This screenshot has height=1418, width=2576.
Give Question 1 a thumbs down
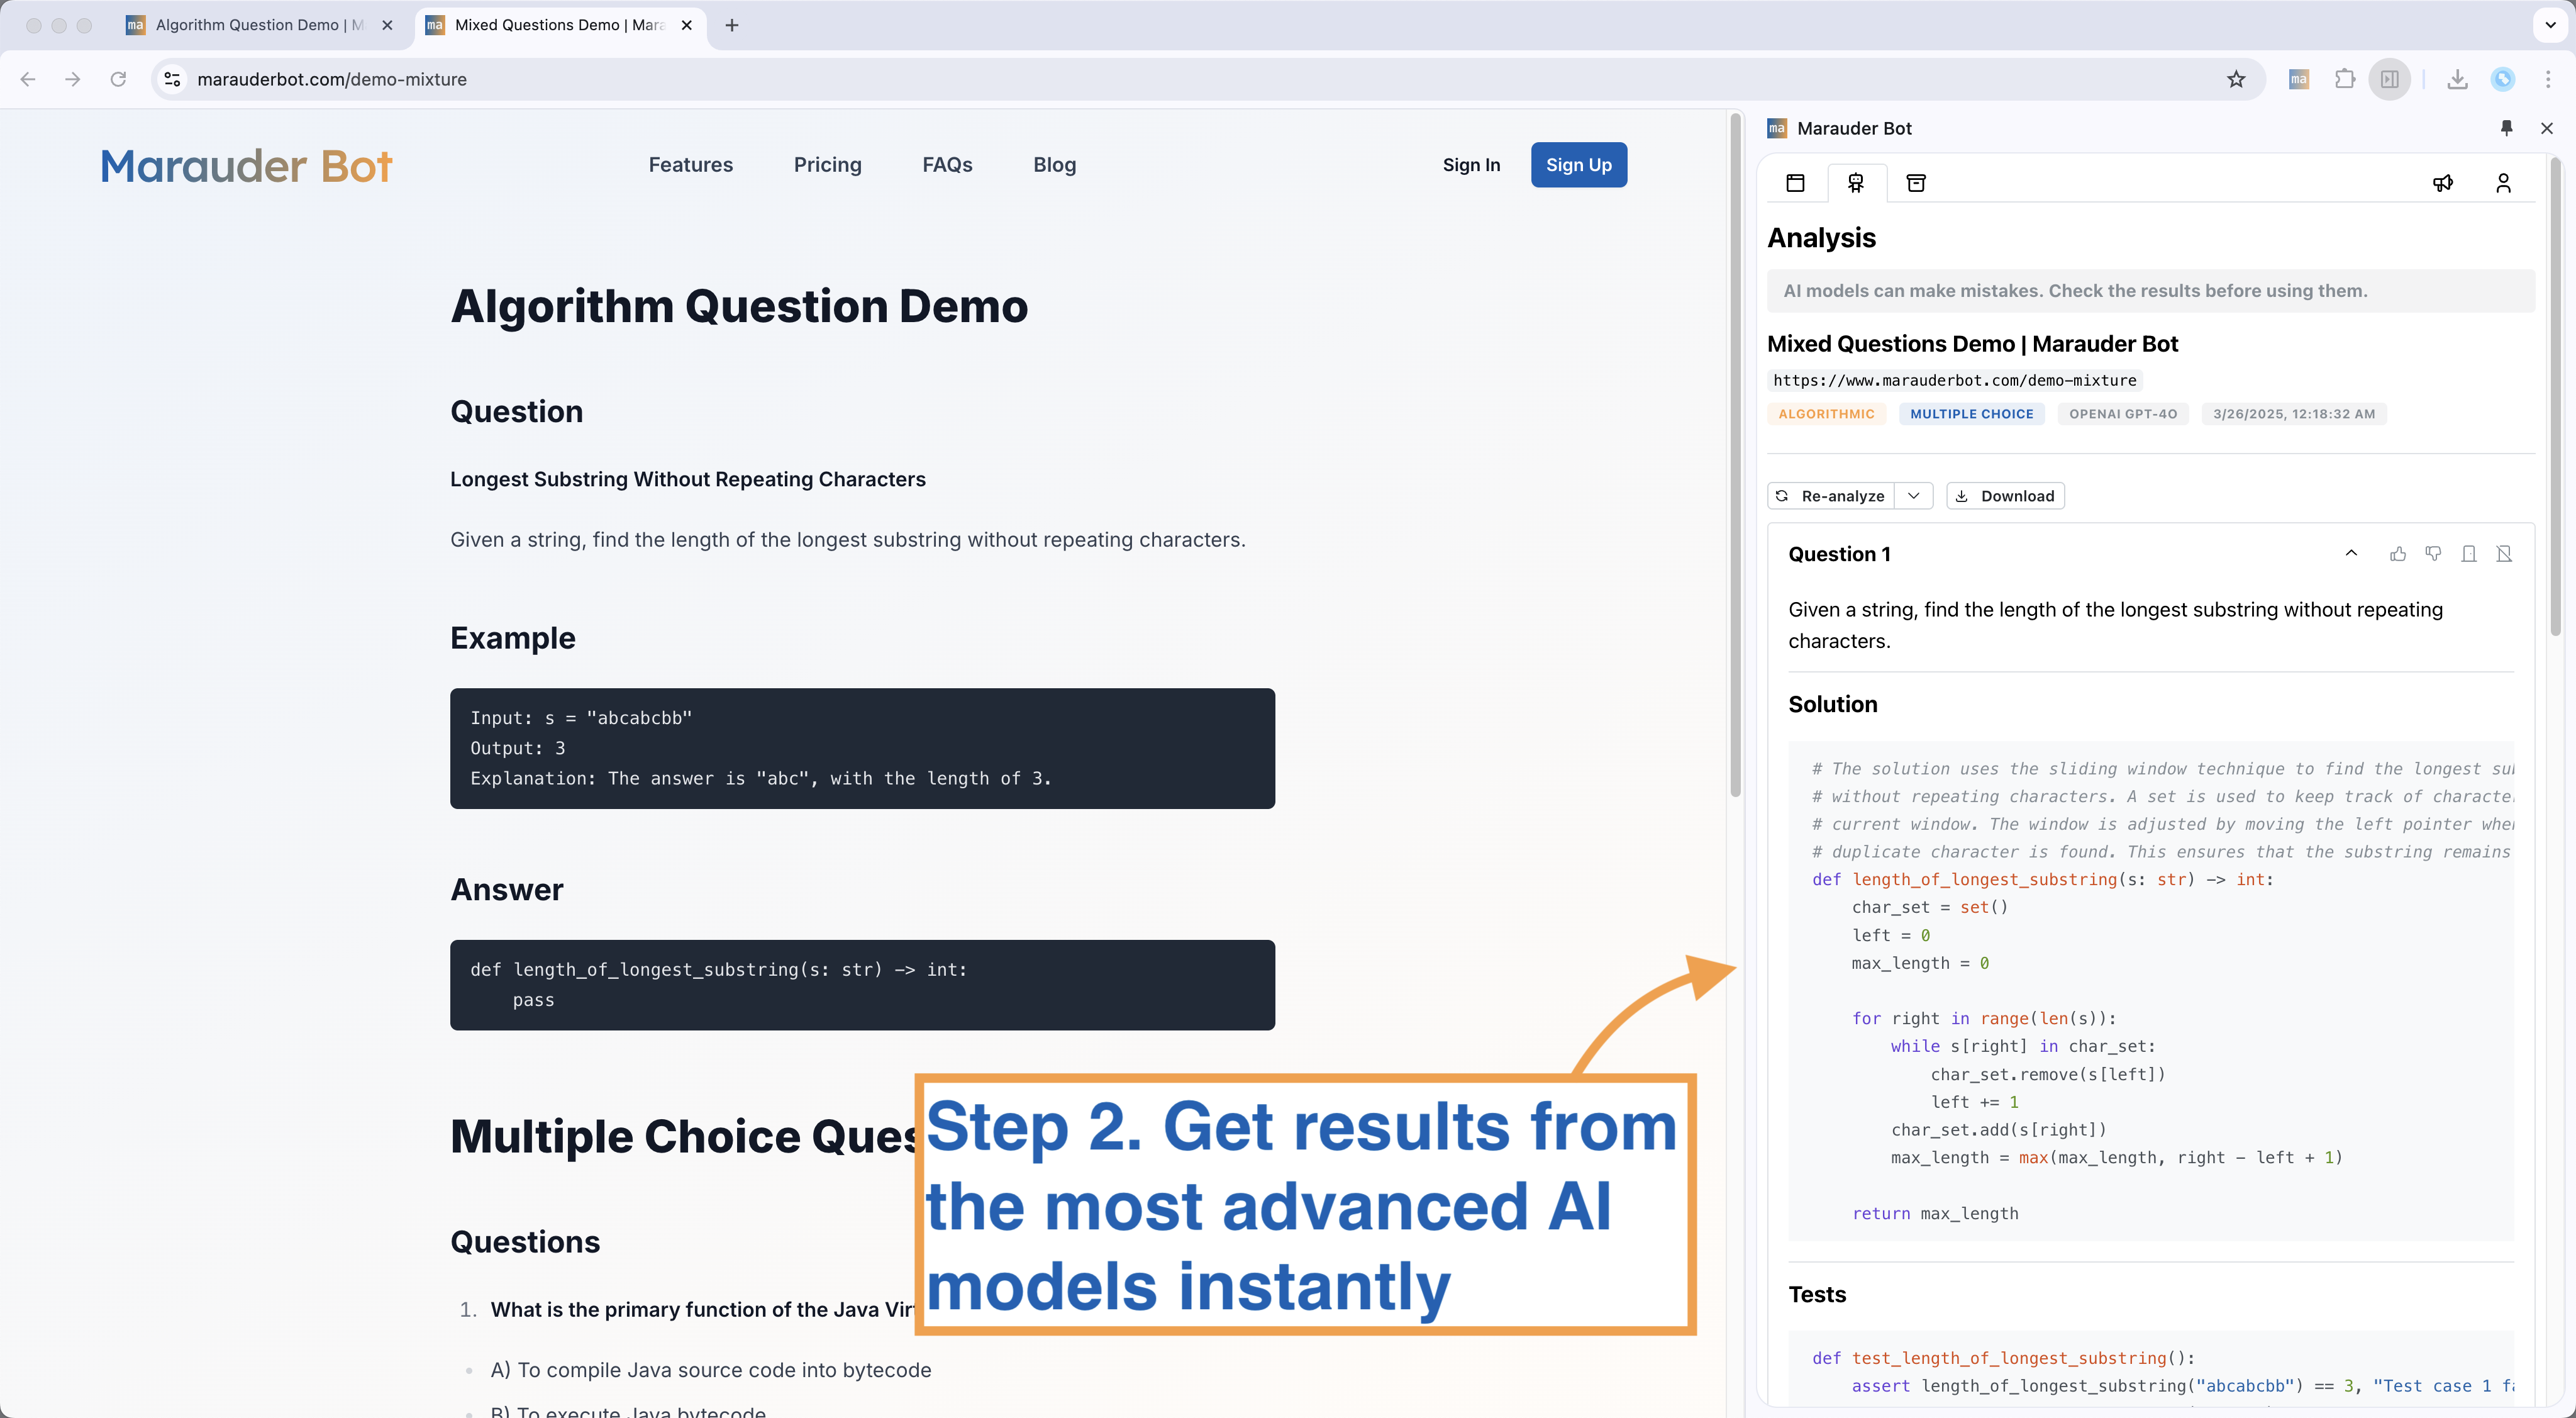click(2433, 554)
